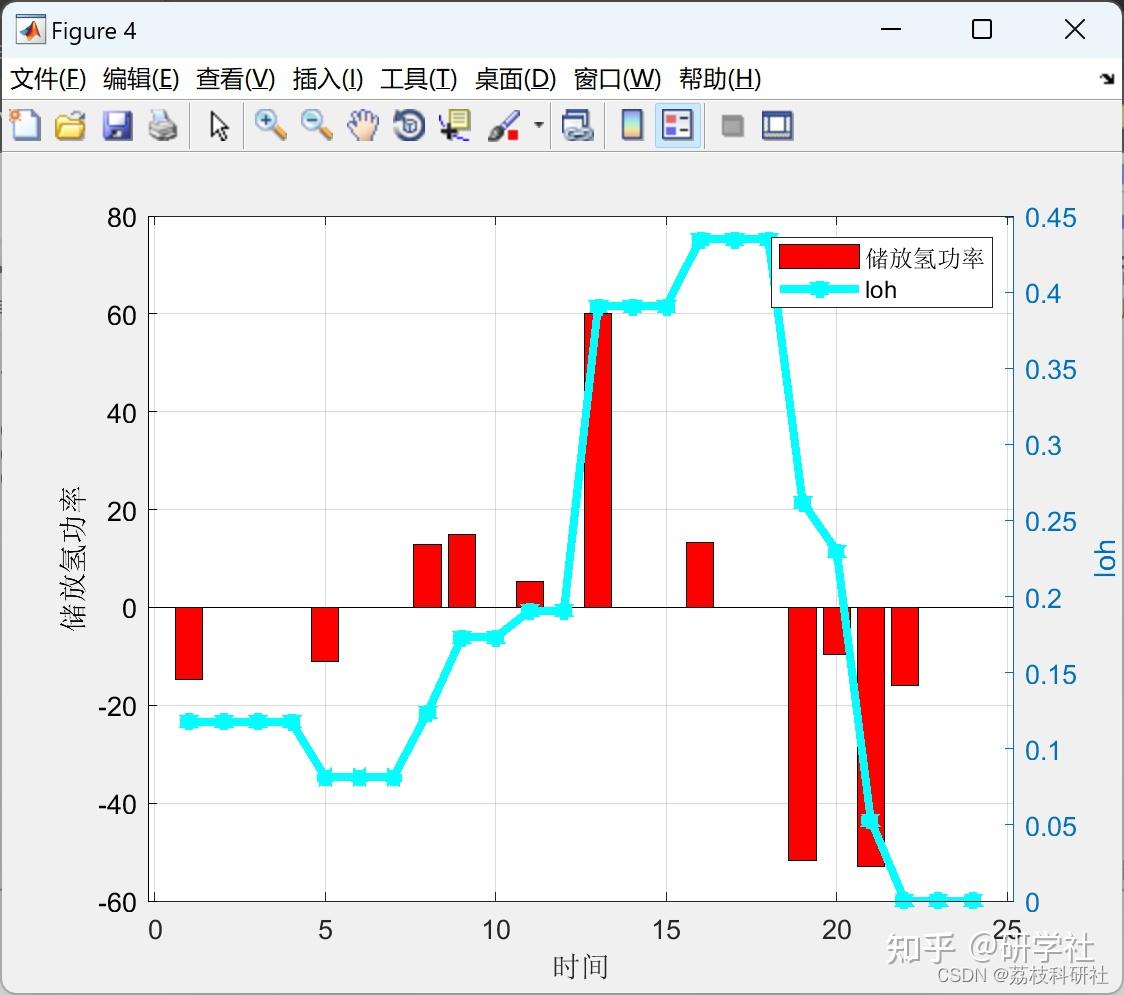Click the 储放氢功率 legend text

(925, 258)
